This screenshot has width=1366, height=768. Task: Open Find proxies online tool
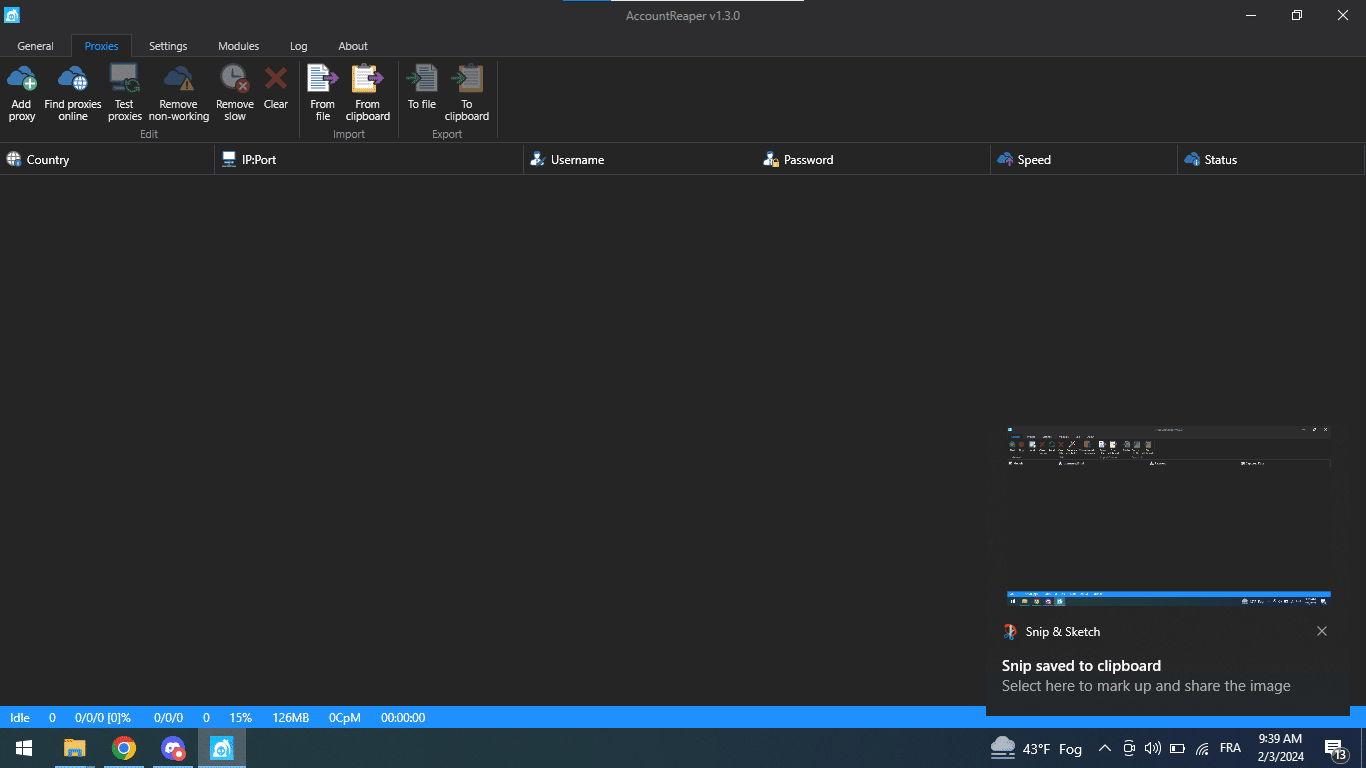tap(73, 92)
